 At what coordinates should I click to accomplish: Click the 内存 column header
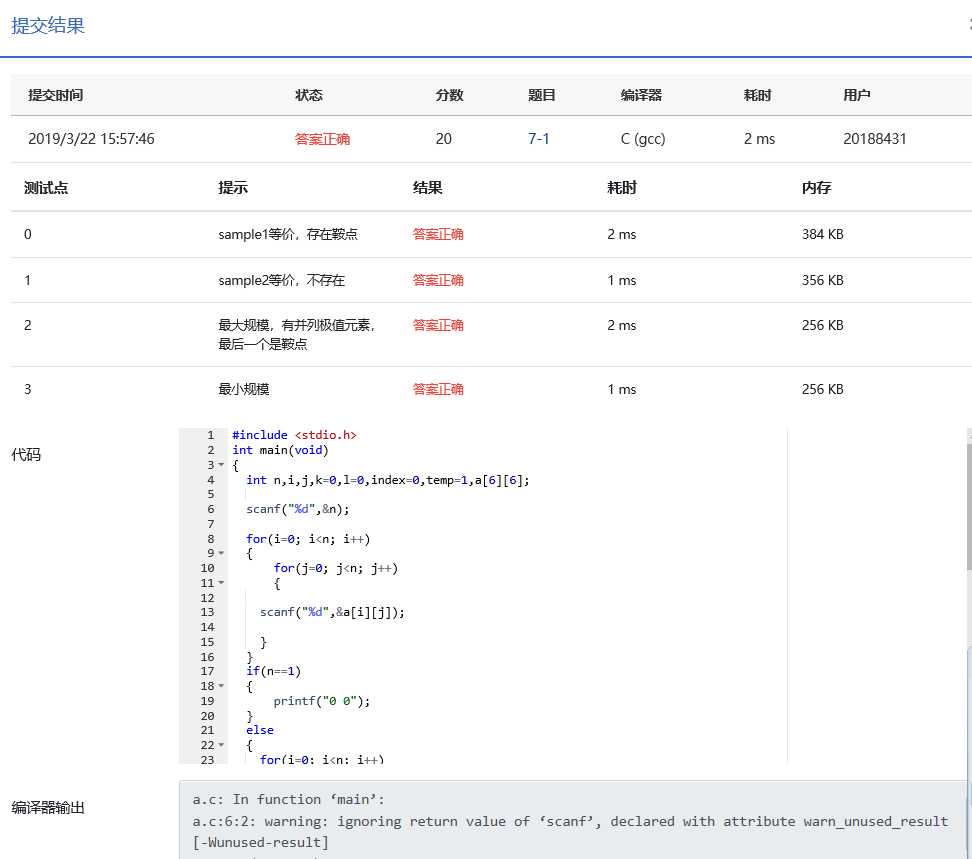coord(816,188)
